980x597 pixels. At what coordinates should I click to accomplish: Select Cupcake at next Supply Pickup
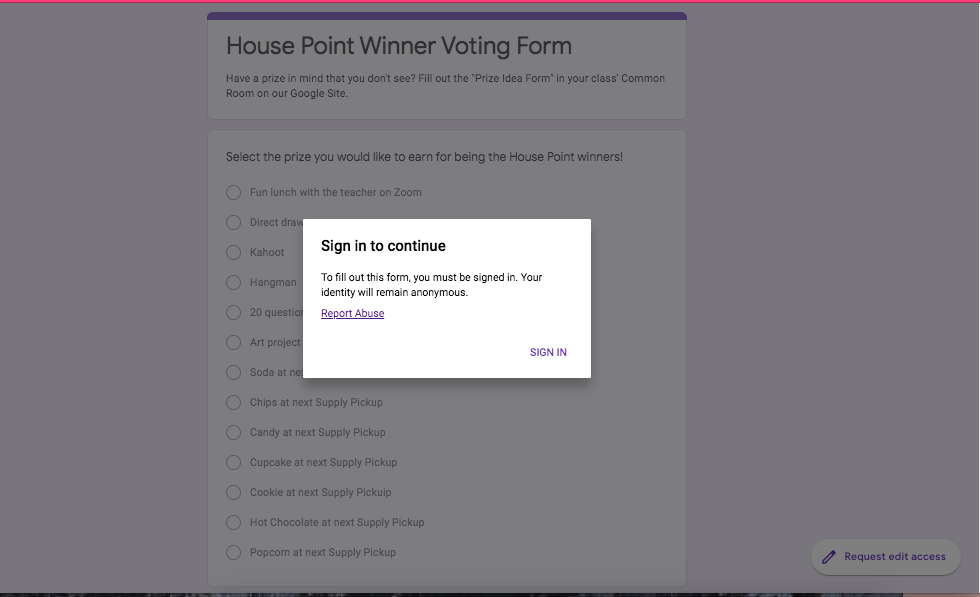point(234,462)
